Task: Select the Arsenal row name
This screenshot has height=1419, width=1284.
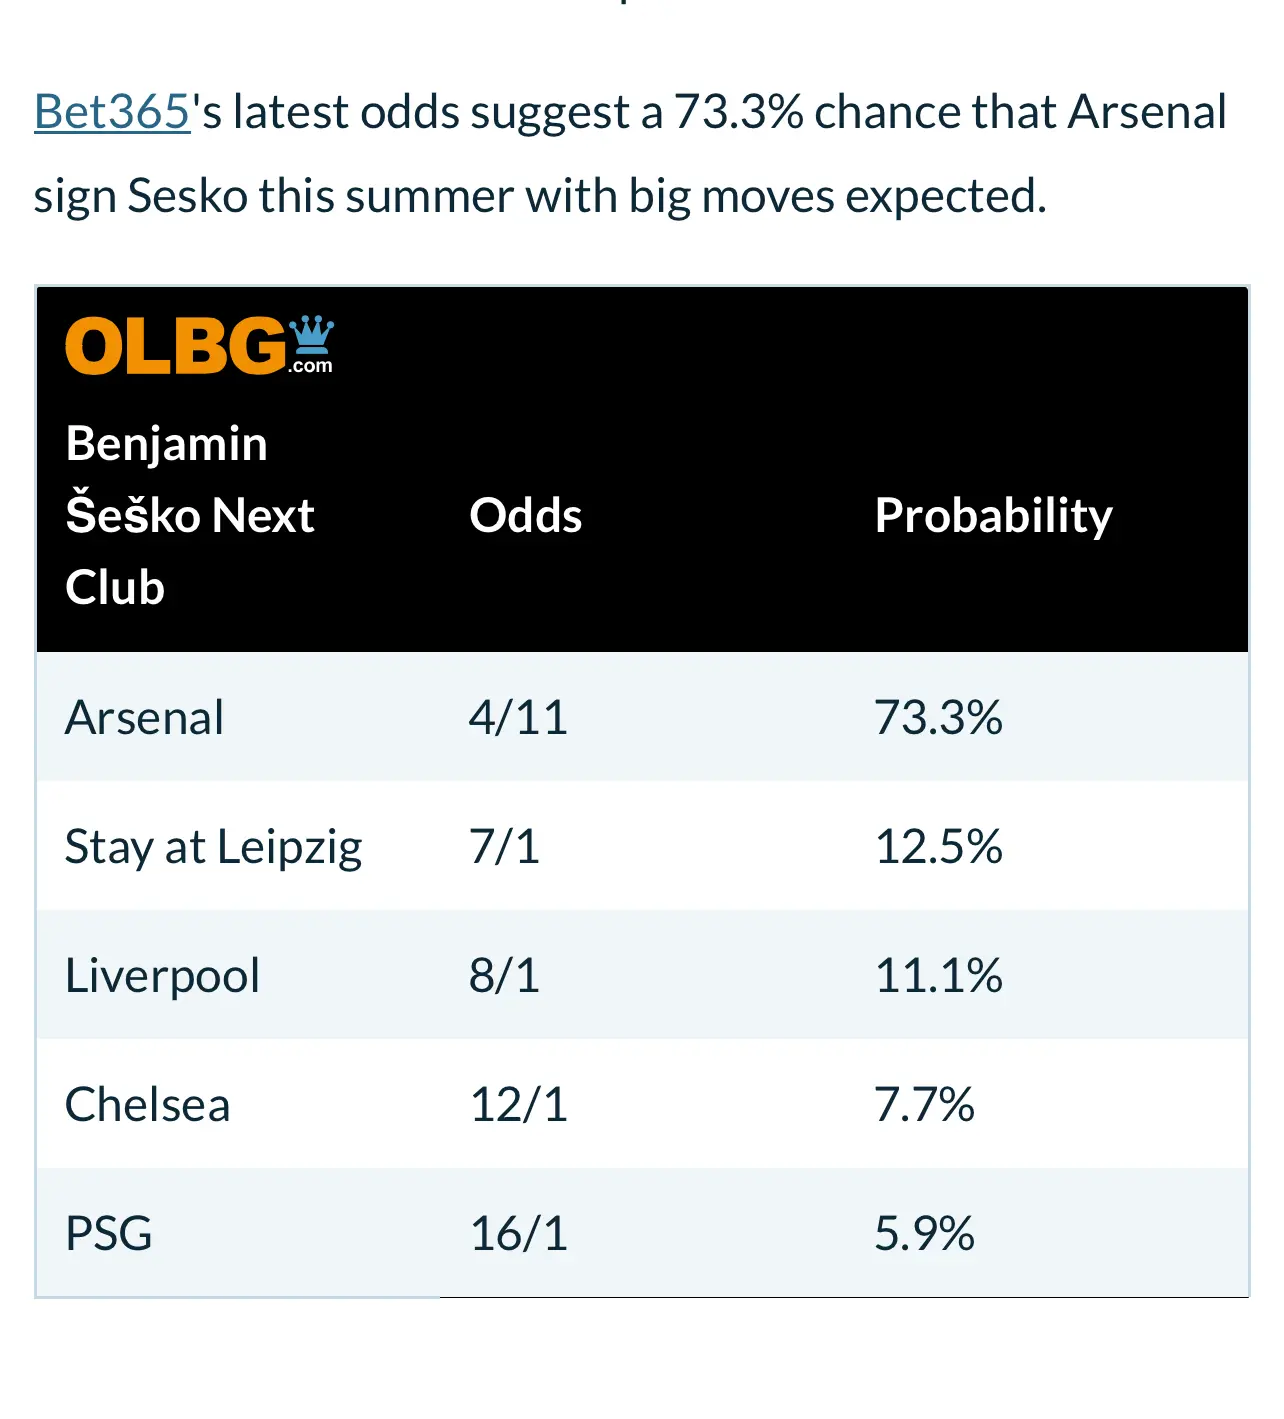Action: (145, 717)
